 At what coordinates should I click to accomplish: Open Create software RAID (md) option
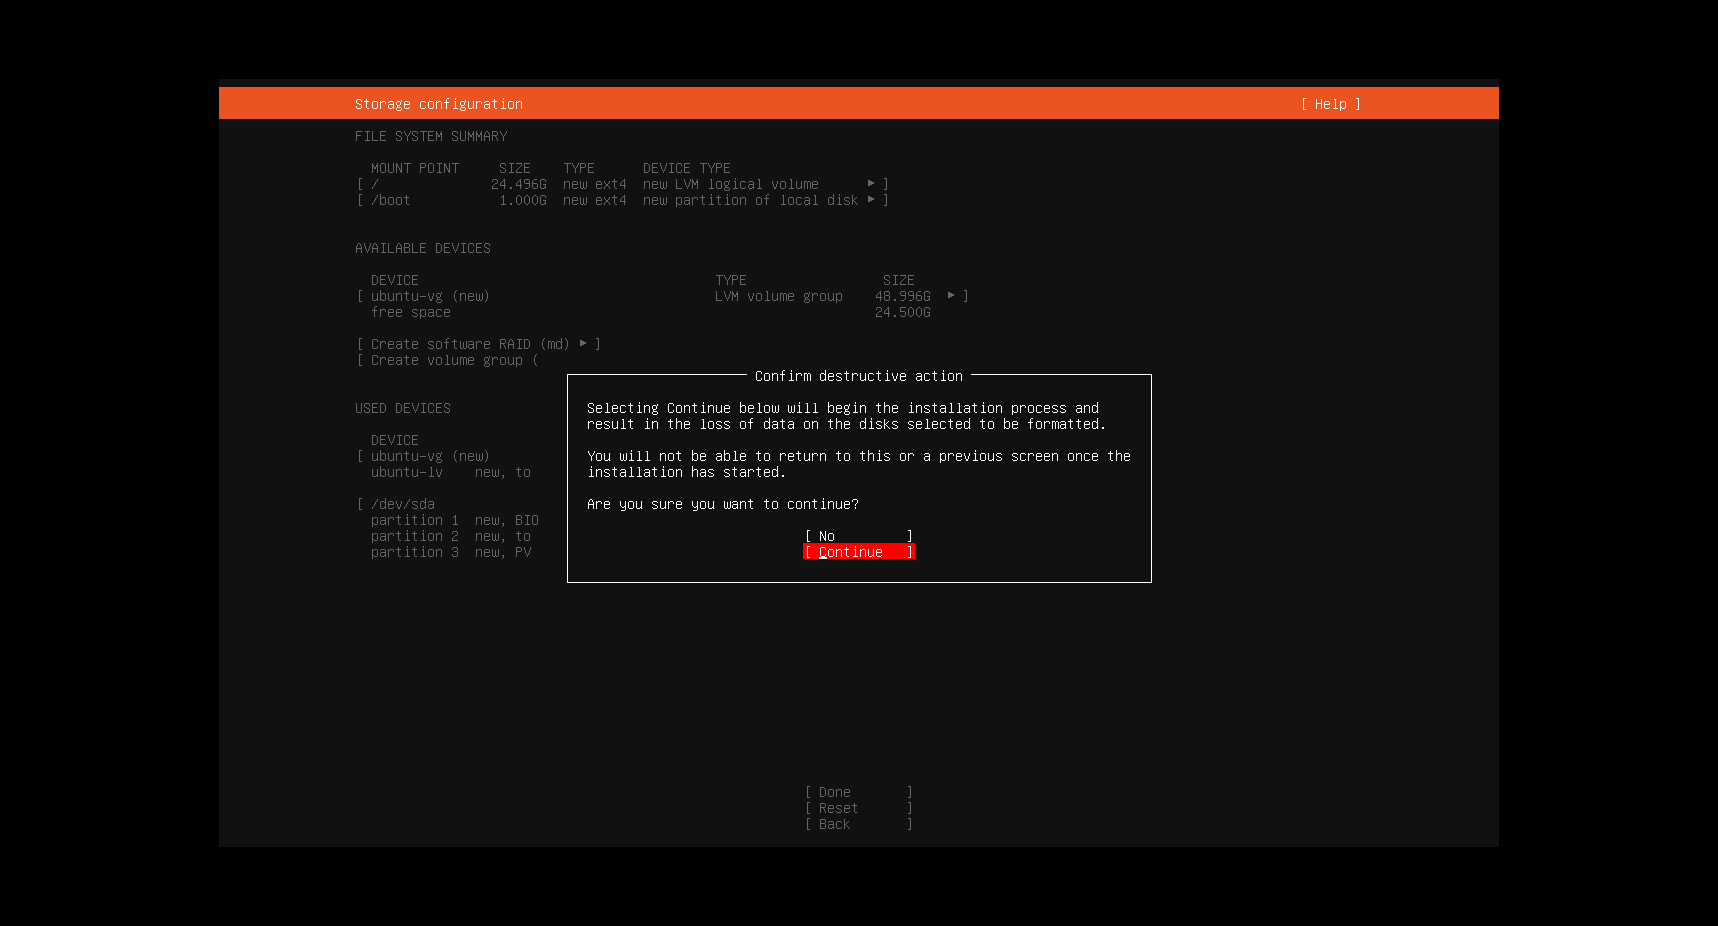pos(479,344)
